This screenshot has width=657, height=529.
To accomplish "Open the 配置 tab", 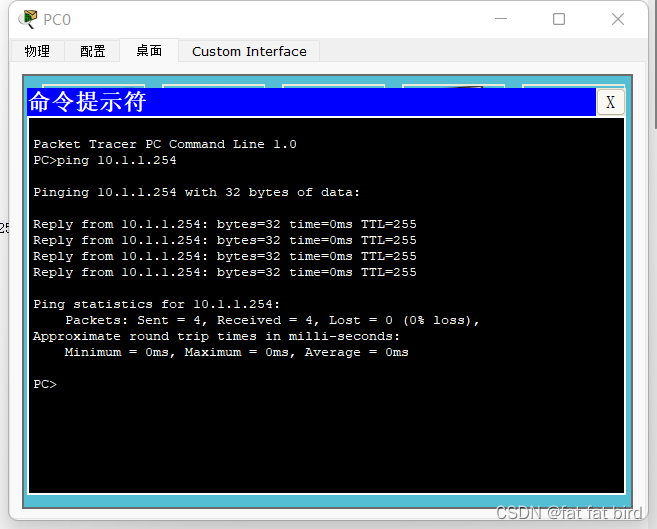I will pyautogui.click(x=93, y=51).
